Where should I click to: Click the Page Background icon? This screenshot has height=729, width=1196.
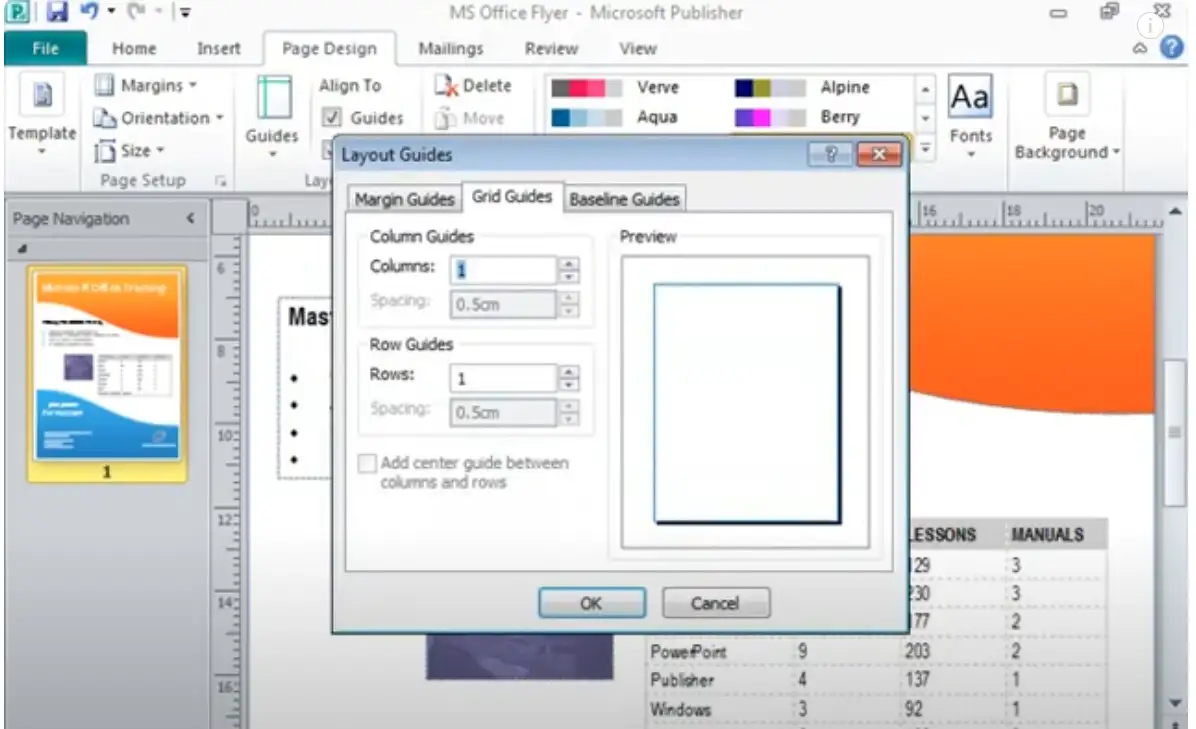pyautogui.click(x=1066, y=97)
